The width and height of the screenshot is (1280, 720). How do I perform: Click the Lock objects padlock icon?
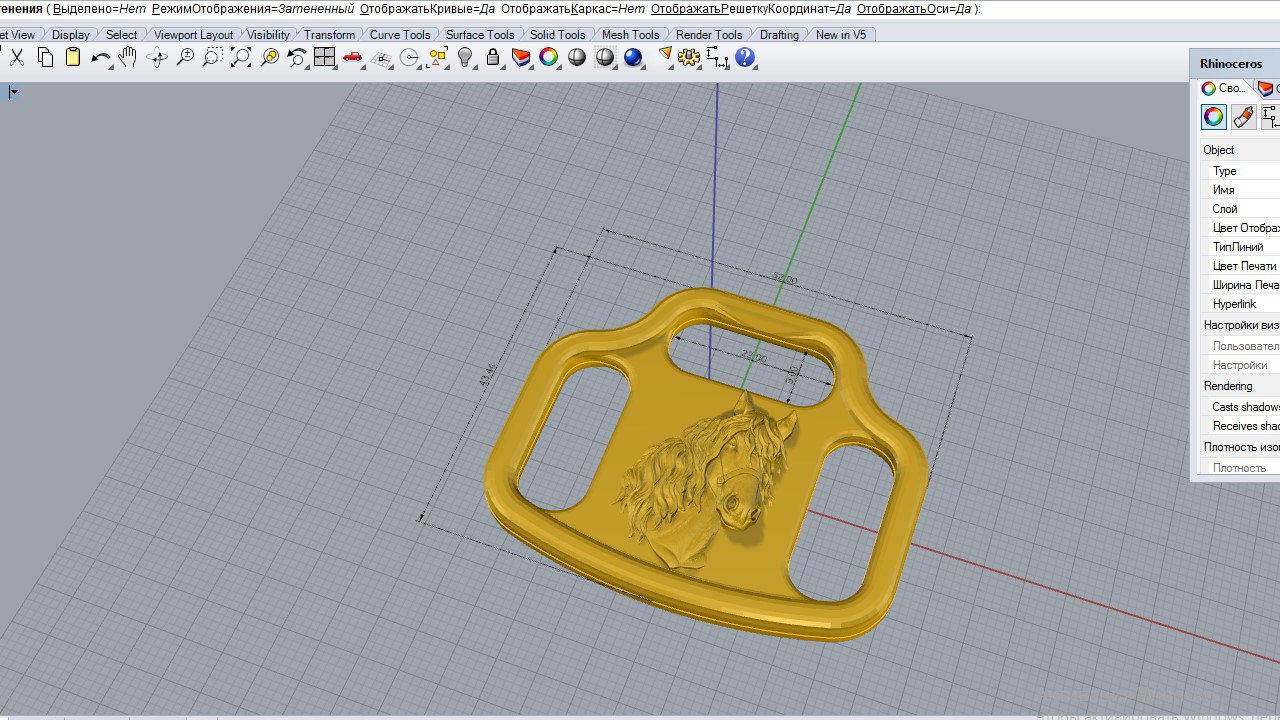(492, 58)
